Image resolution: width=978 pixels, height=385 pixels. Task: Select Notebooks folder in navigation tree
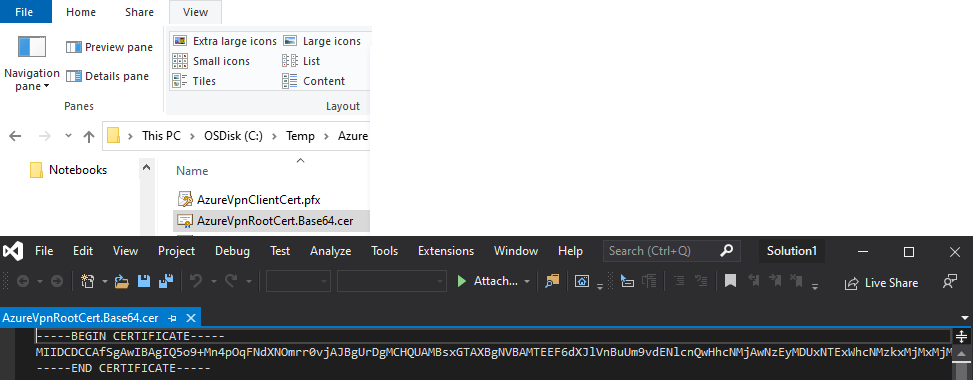click(69, 170)
